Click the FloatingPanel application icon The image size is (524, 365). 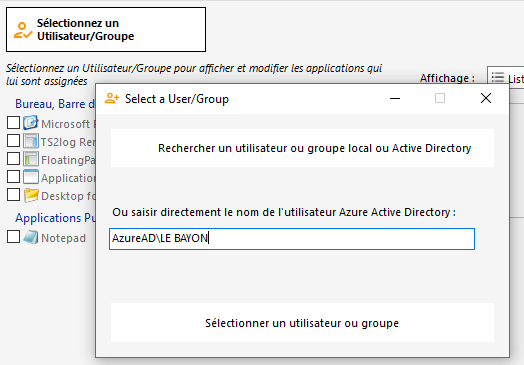(31, 159)
